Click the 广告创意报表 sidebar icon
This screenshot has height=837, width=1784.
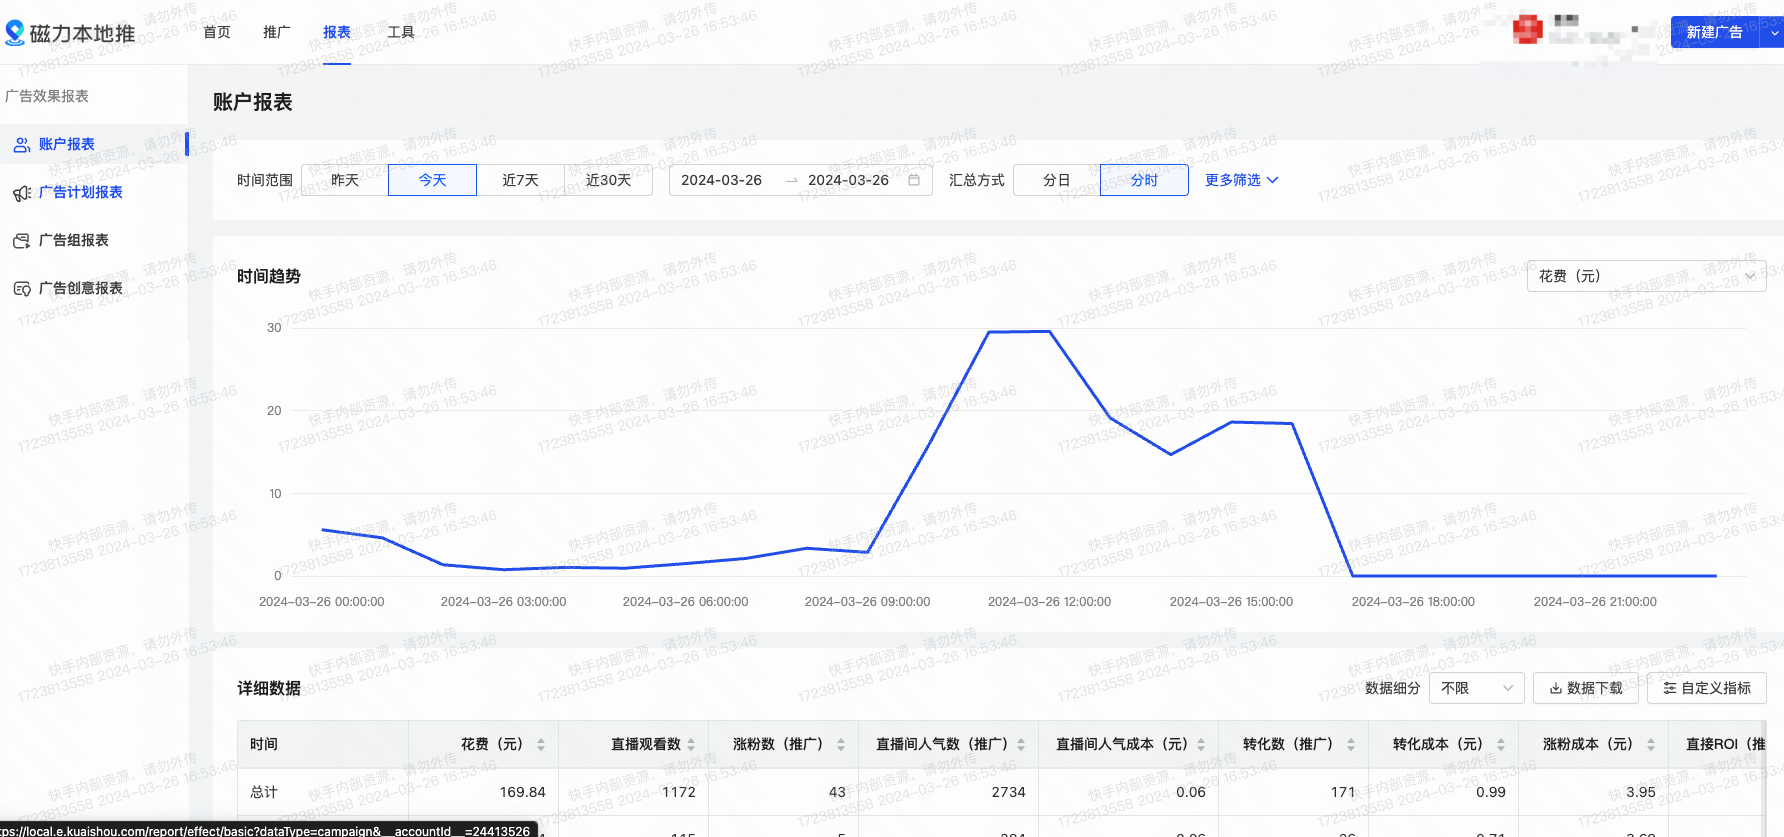(21, 289)
